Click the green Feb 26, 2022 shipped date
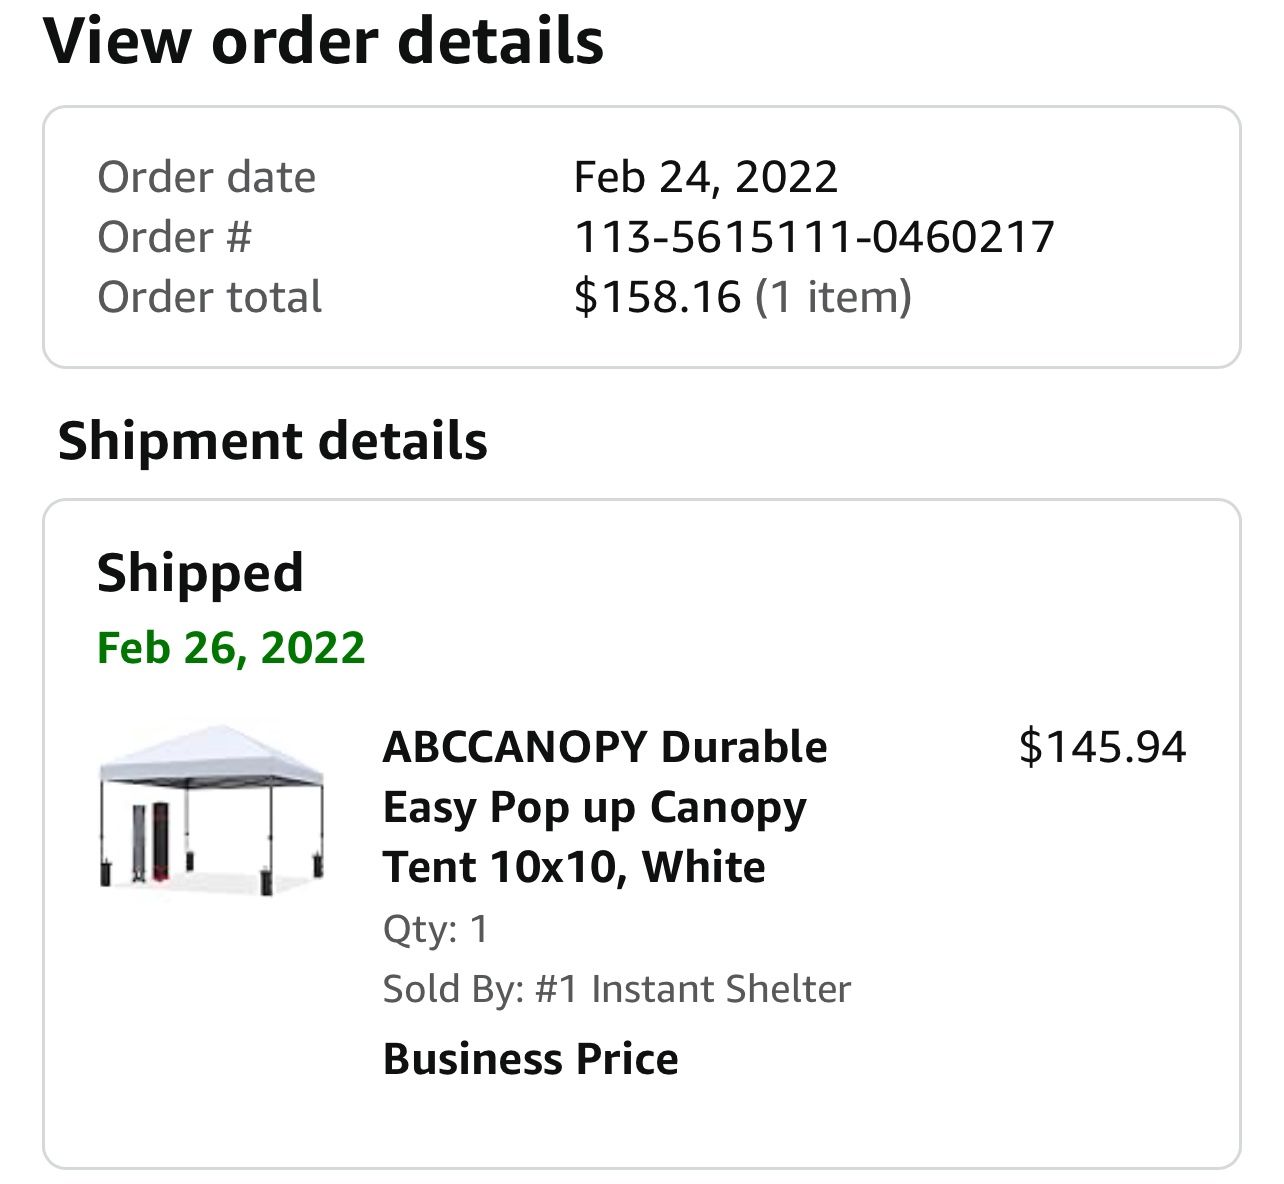 [x=231, y=648]
